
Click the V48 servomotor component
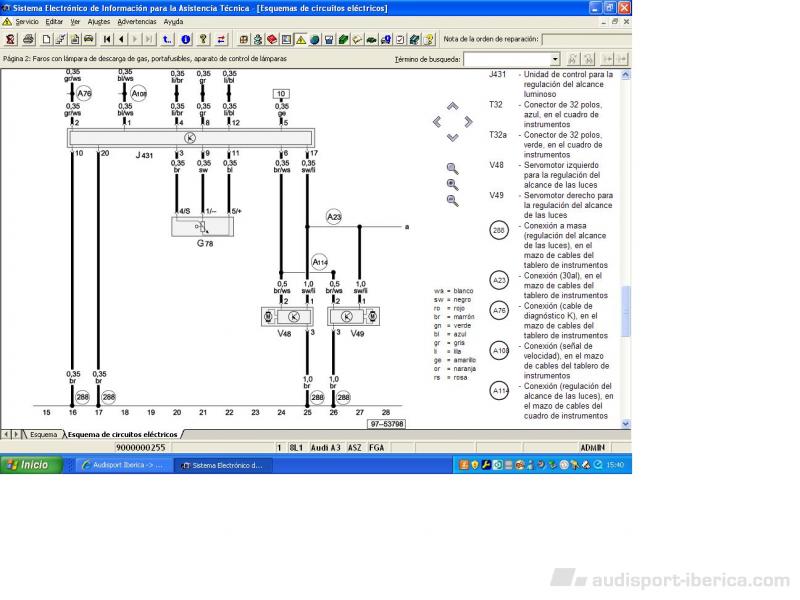click(x=288, y=317)
